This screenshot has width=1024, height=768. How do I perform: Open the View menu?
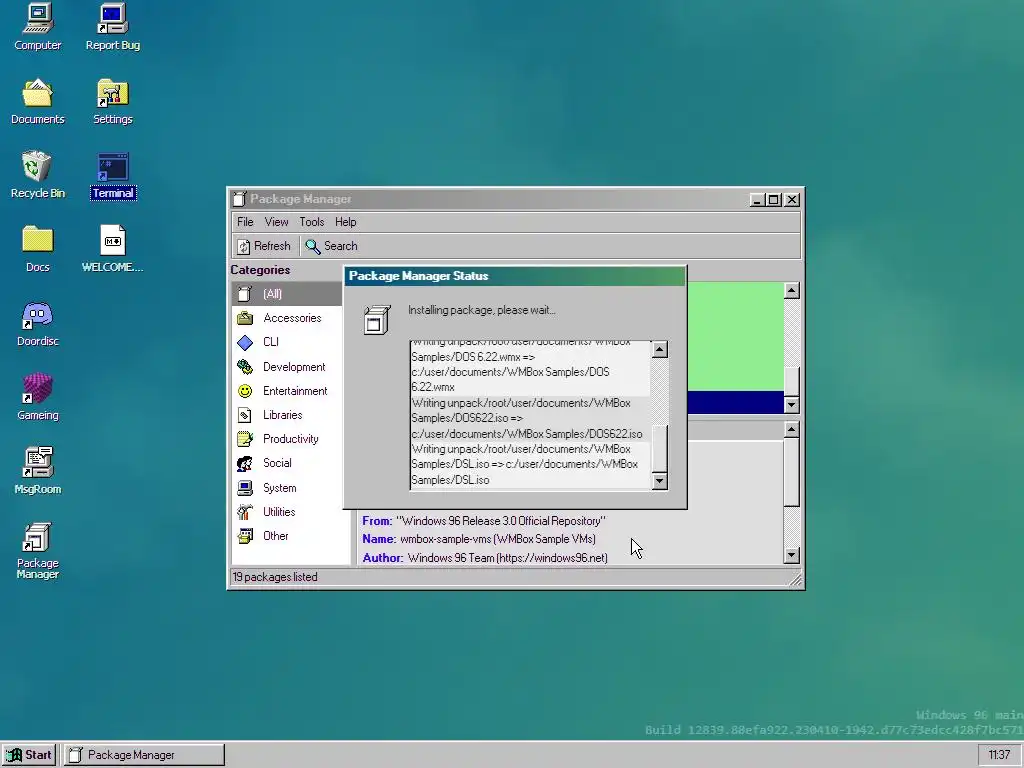coord(276,222)
